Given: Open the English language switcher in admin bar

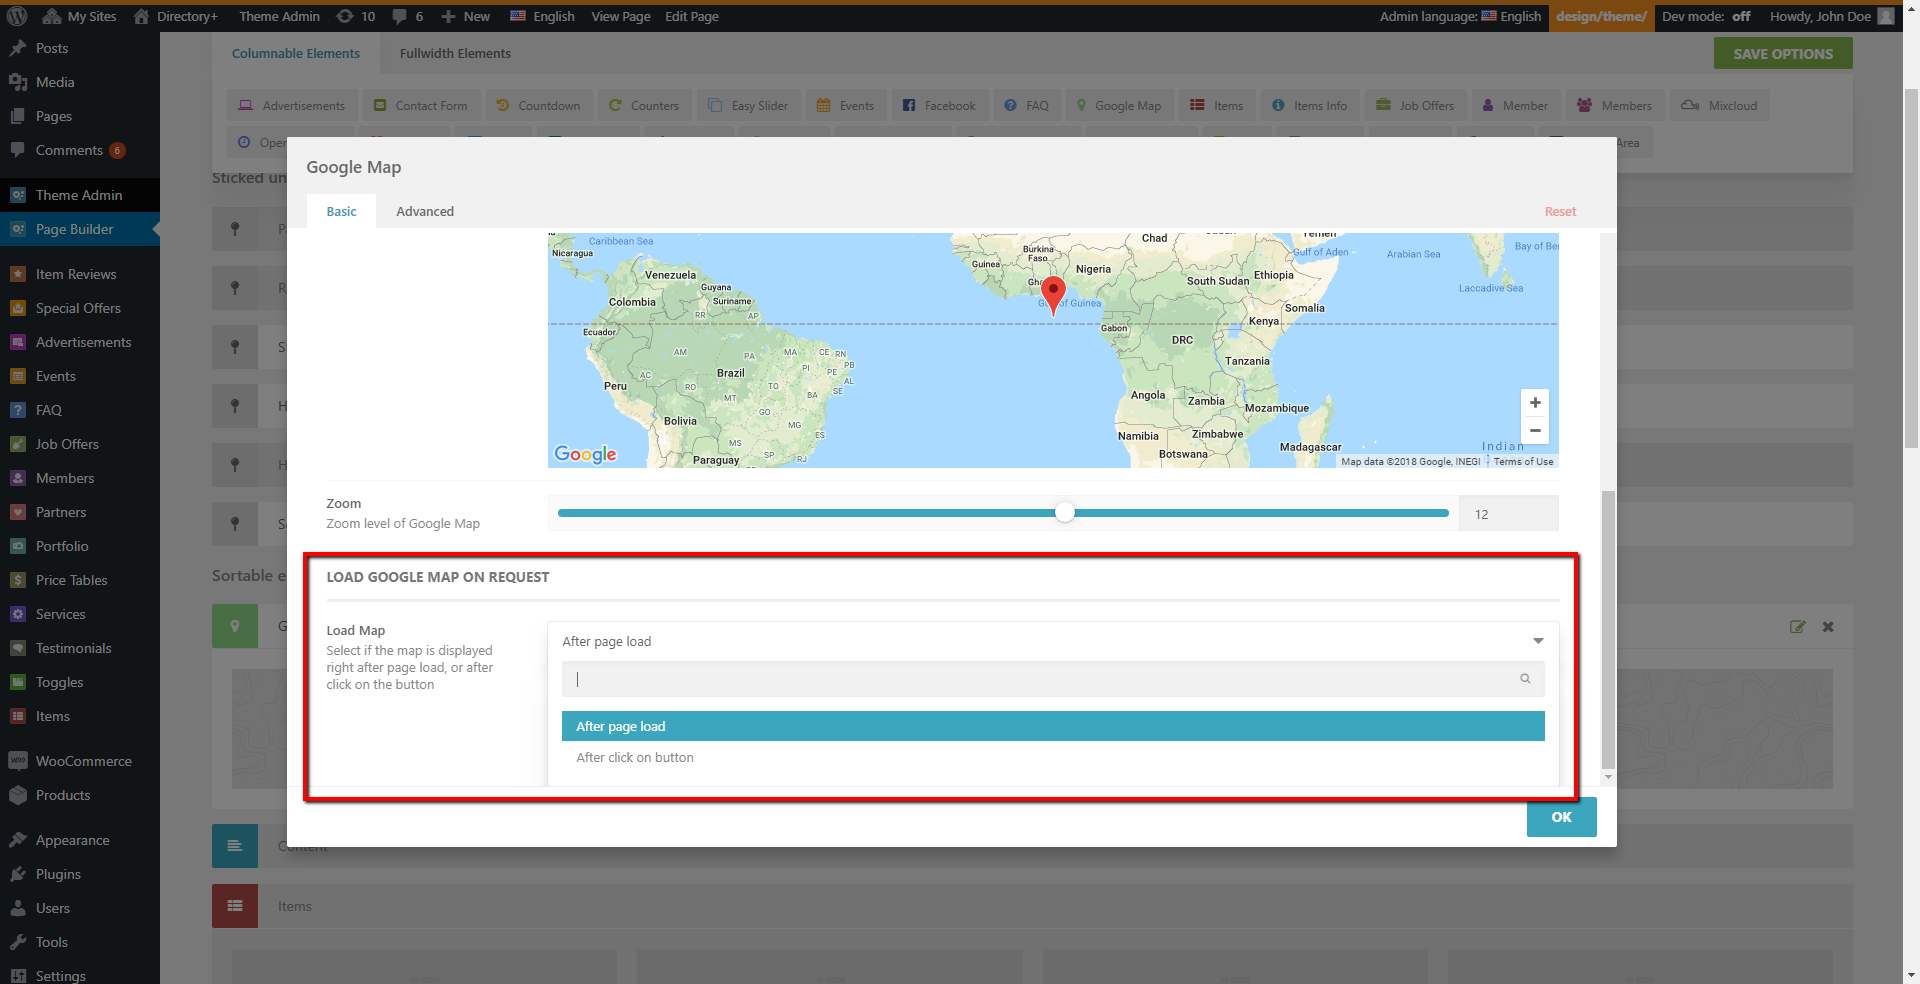Looking at the screenshot, I should [542, 16].
